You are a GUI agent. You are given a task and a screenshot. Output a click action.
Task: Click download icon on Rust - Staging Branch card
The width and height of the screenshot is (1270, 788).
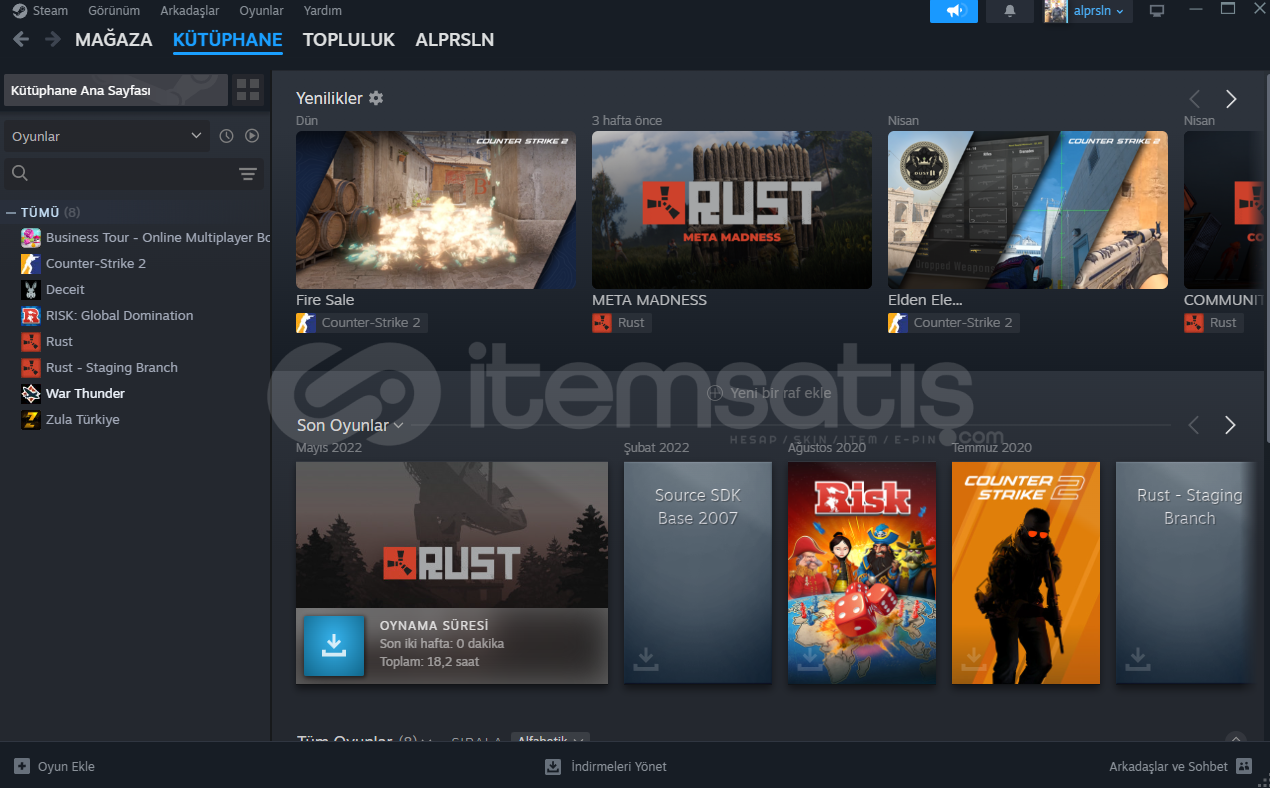coord(1138,659)
